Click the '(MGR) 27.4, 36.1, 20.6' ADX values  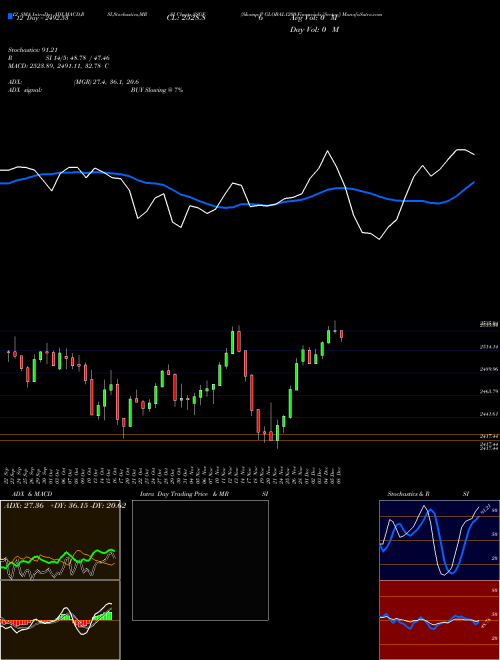point(106,82)
